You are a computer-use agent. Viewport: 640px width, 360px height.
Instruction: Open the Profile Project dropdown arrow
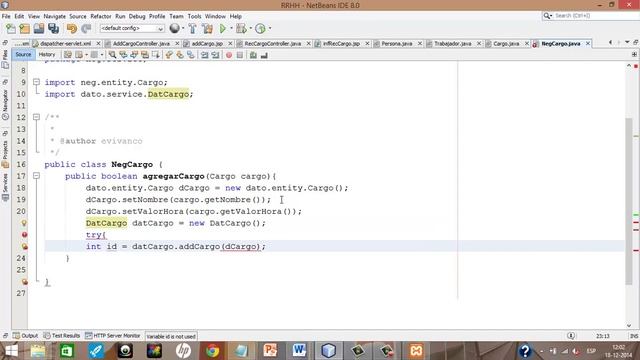270,28
